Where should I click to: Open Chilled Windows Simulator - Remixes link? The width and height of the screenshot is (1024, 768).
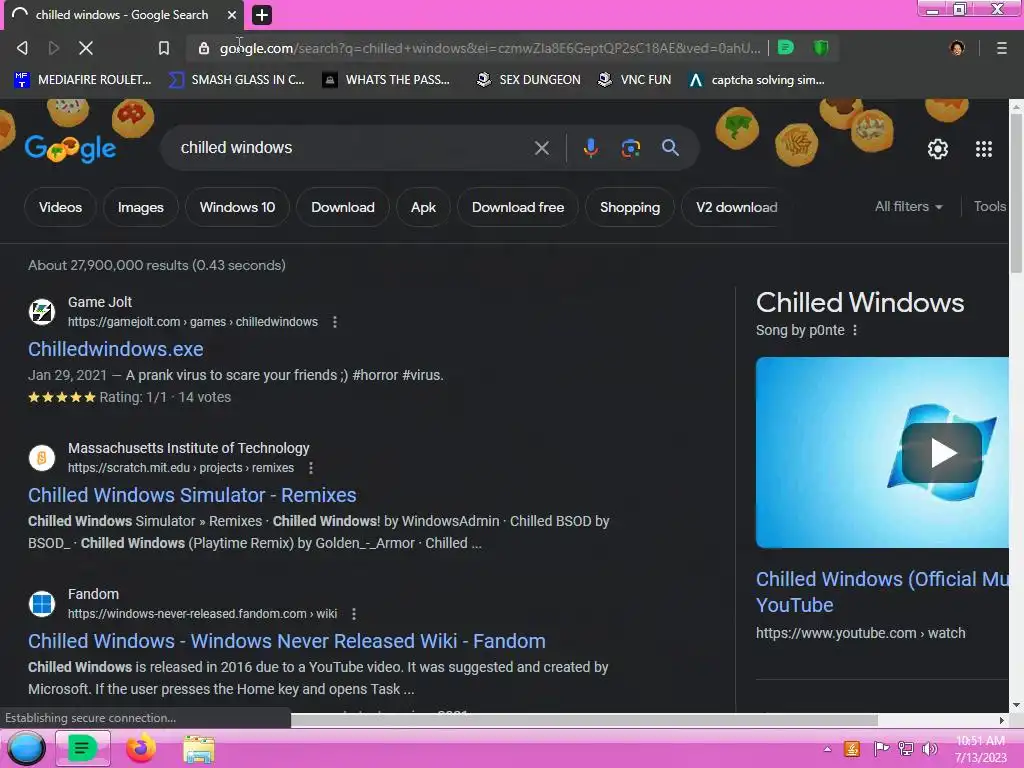click(192, 495)
